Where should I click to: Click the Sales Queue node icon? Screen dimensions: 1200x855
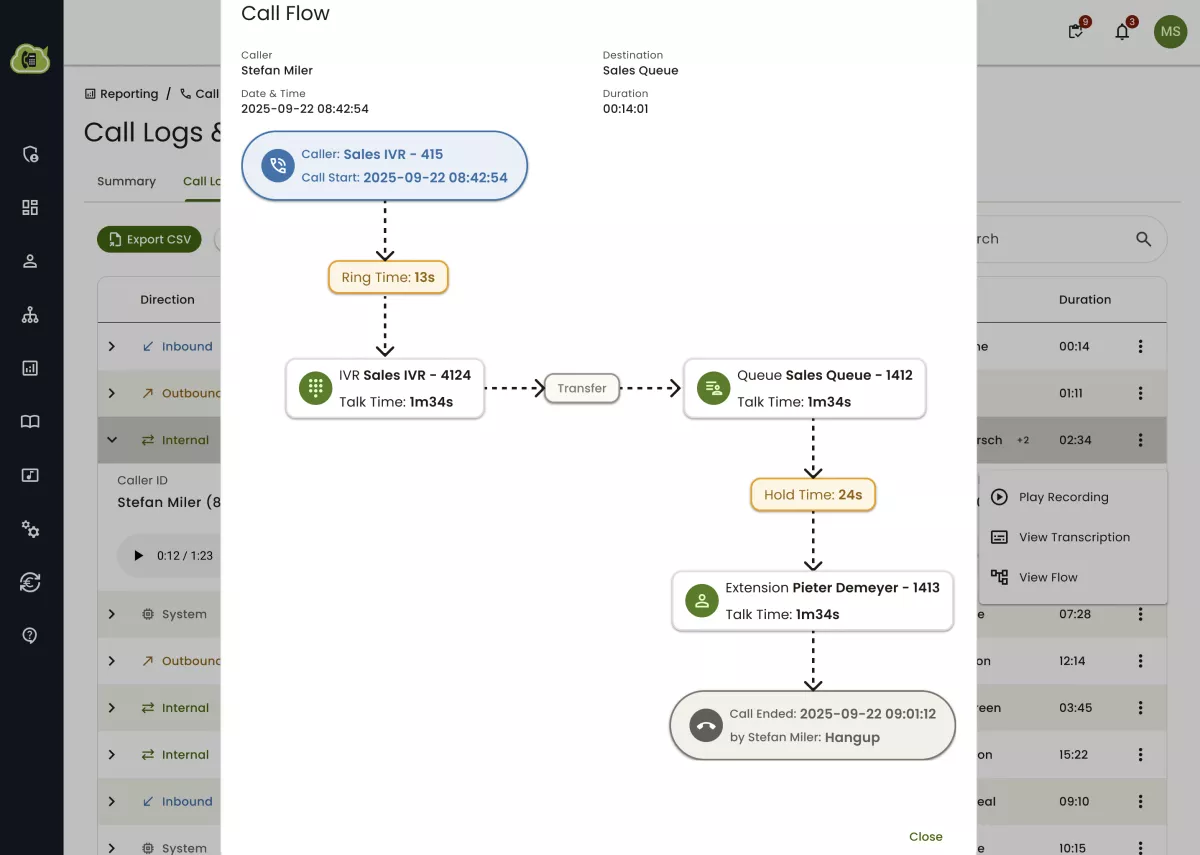[713, 388]
